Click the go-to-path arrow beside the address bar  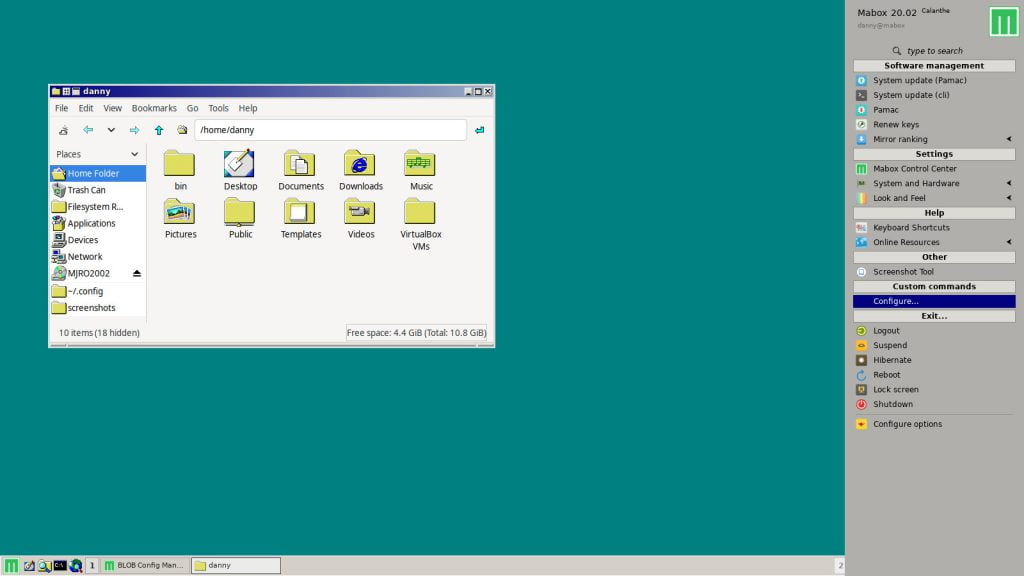point(480,130)
